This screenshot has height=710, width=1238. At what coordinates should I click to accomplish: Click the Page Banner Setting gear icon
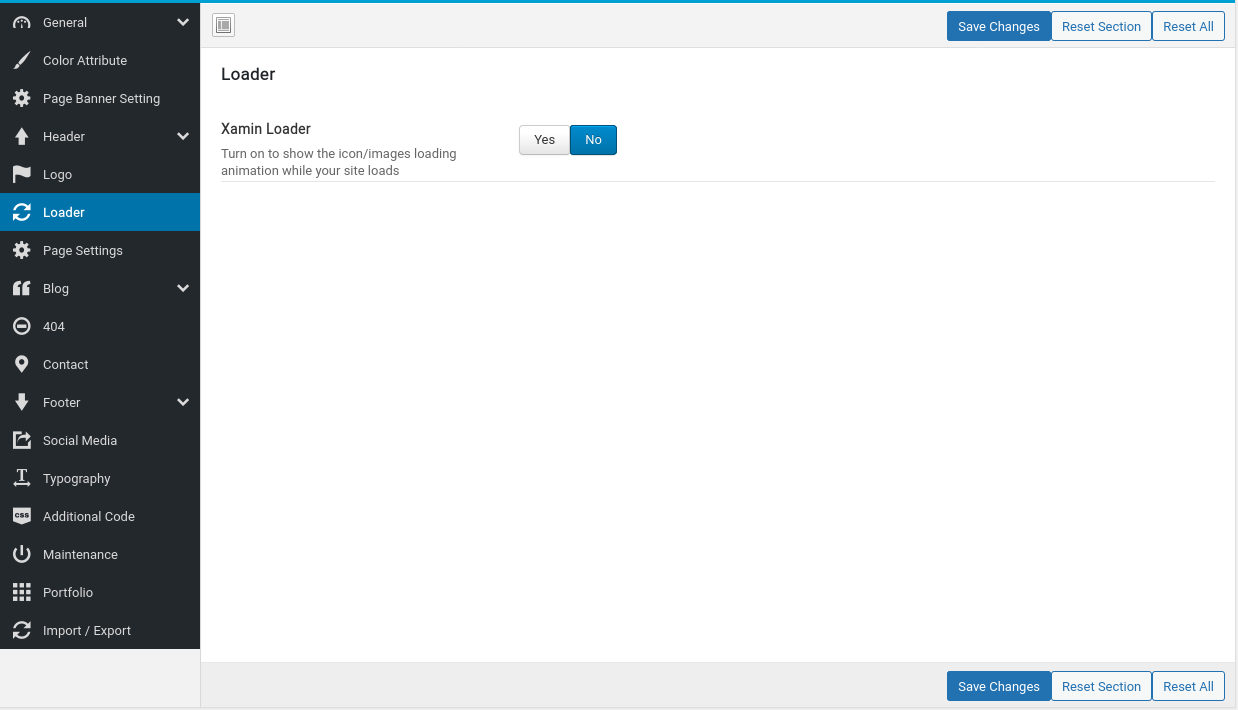(x=21, y=98)
